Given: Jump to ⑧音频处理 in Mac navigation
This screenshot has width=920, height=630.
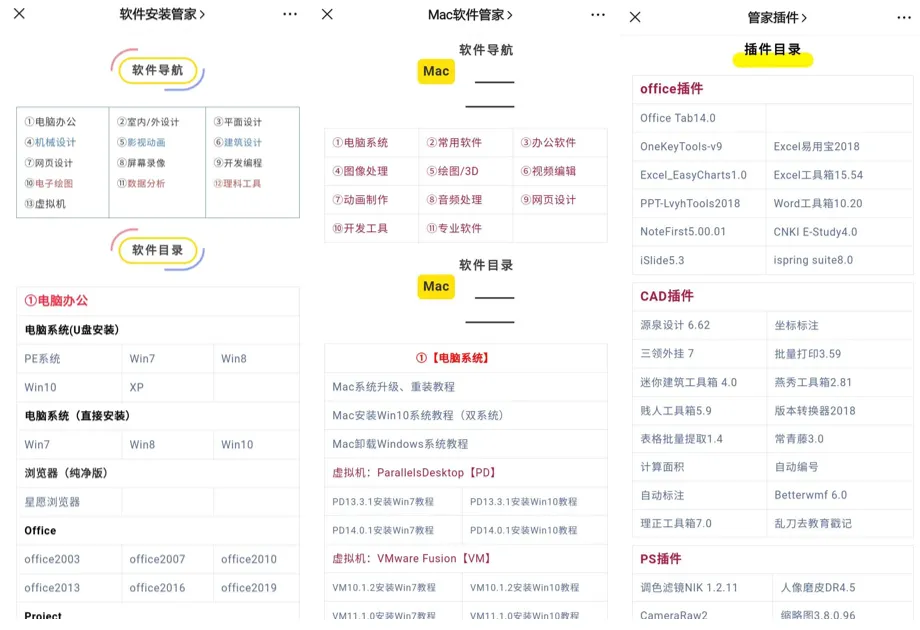Looking at the screenshot, I should pyautogui.click(x=454, y=200).
